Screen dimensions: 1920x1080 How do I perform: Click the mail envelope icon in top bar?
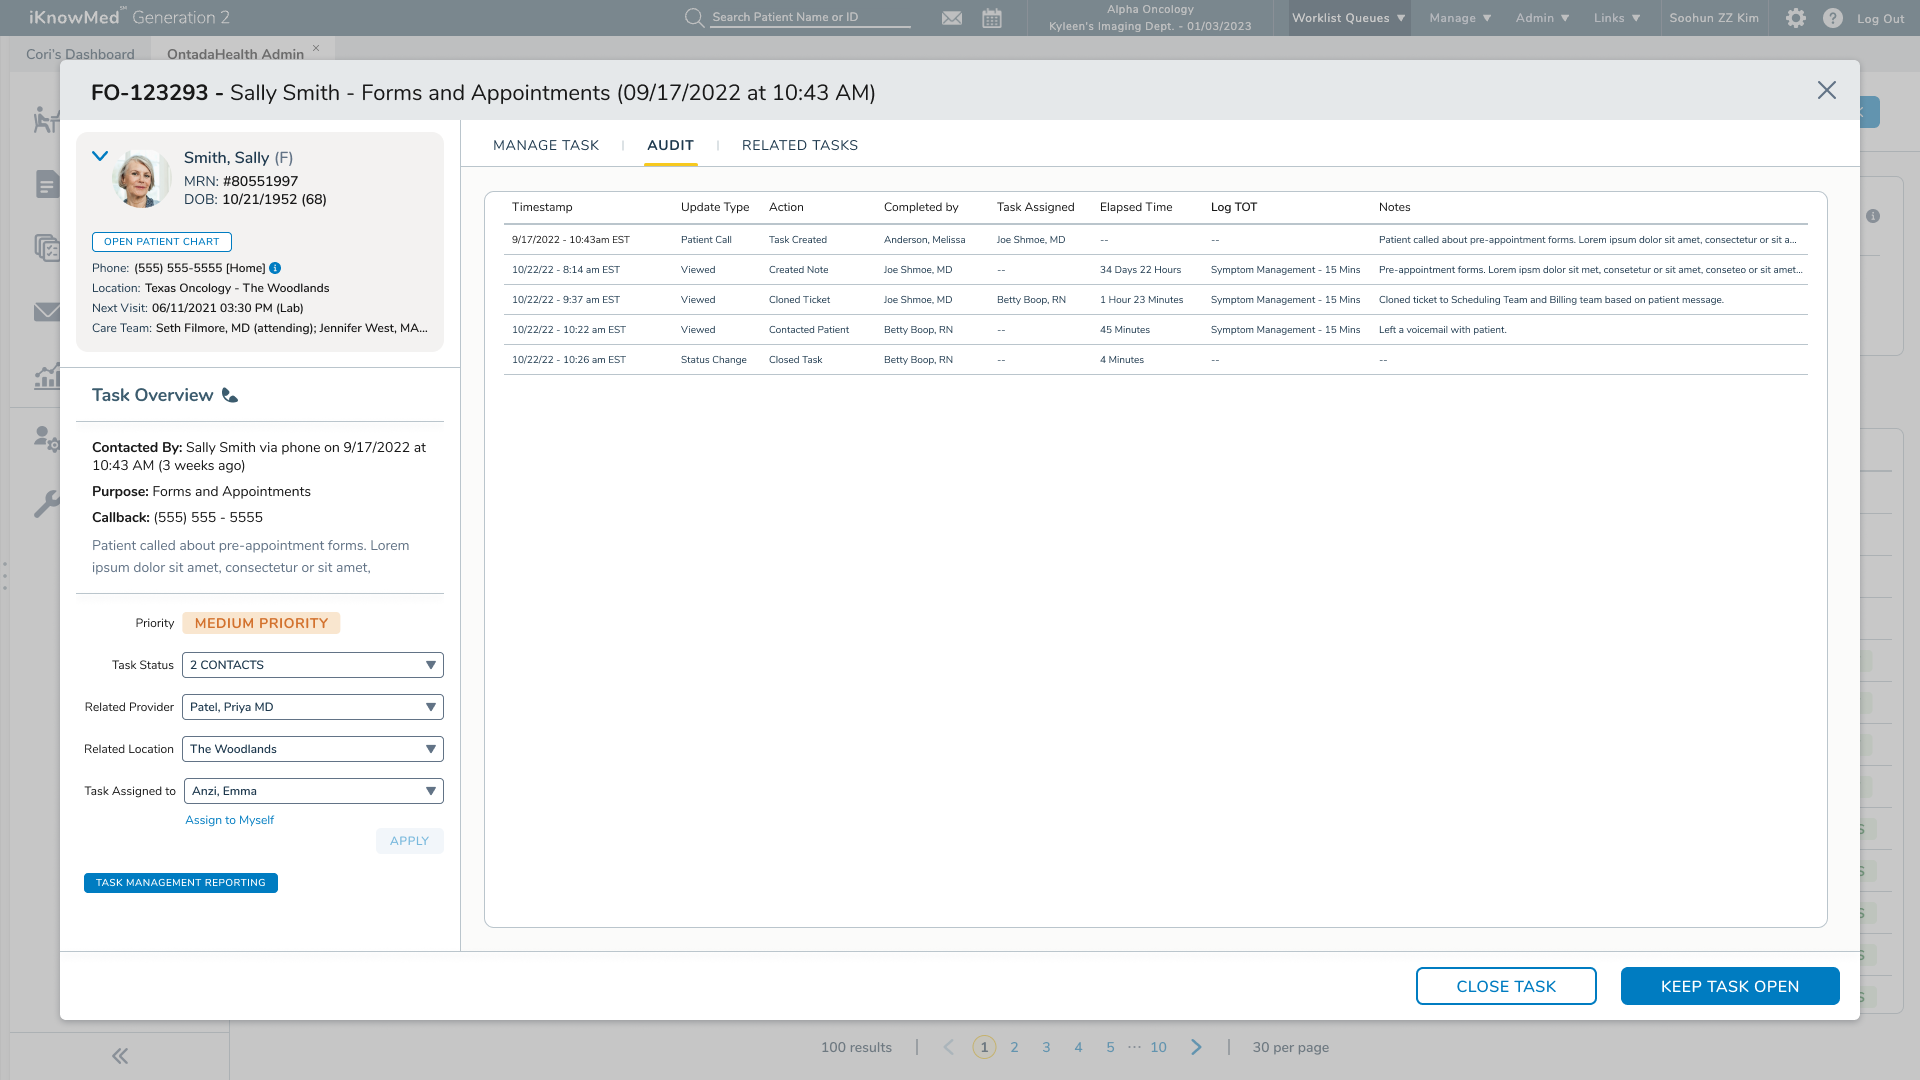[x=952, y=18]
